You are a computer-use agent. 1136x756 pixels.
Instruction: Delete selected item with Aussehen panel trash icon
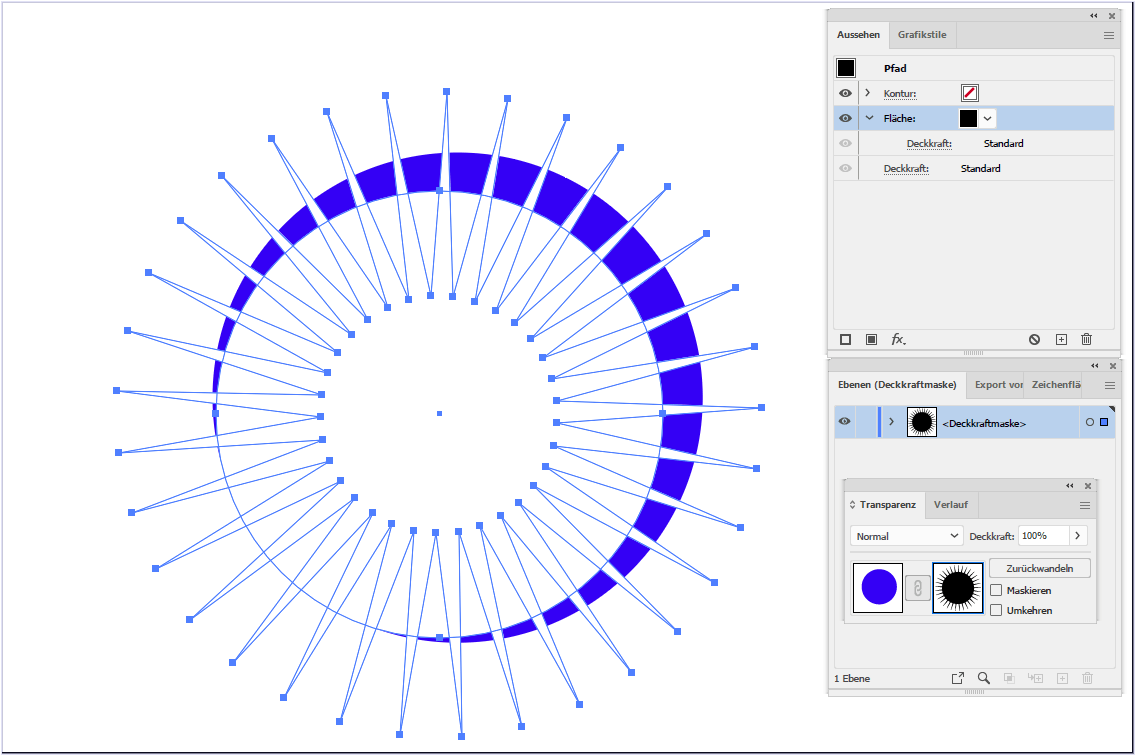(x=1086, y=339)
